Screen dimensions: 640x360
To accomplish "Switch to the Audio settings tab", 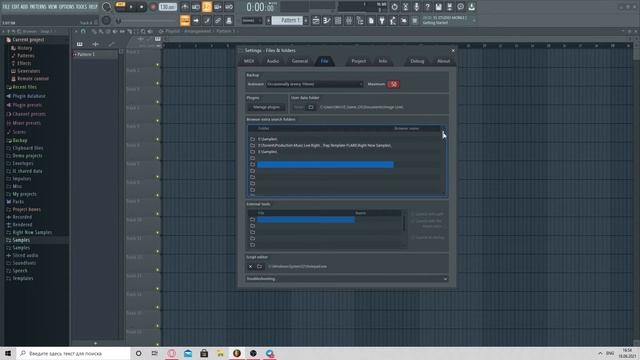I will click(x=273, y=61).
